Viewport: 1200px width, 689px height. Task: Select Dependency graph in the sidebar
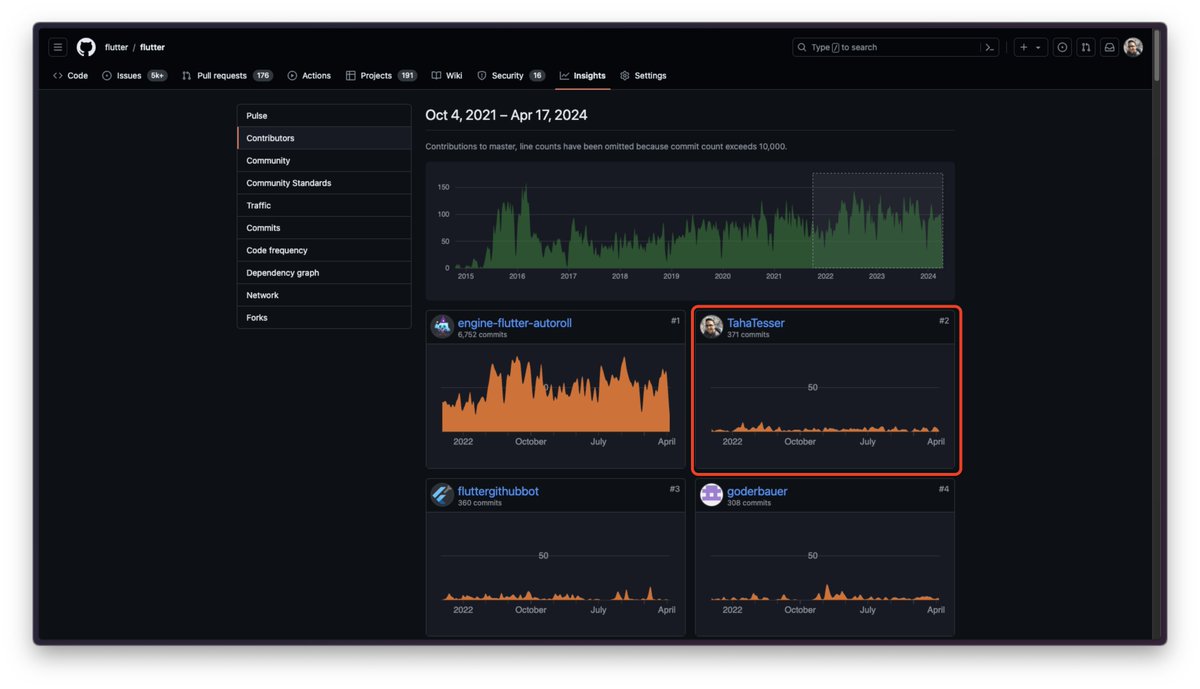[x=324, y=273]
